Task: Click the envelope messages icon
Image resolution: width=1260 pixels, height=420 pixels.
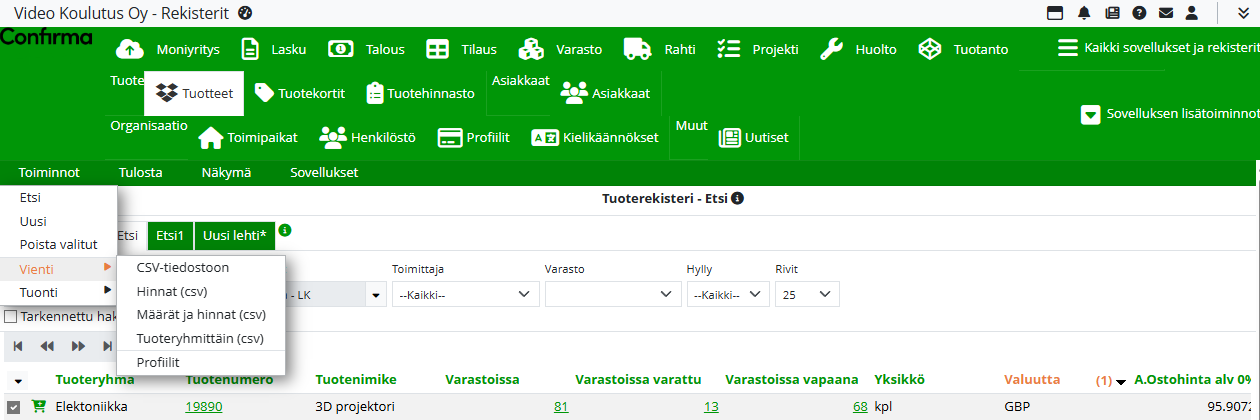Action: point(1165,13)
